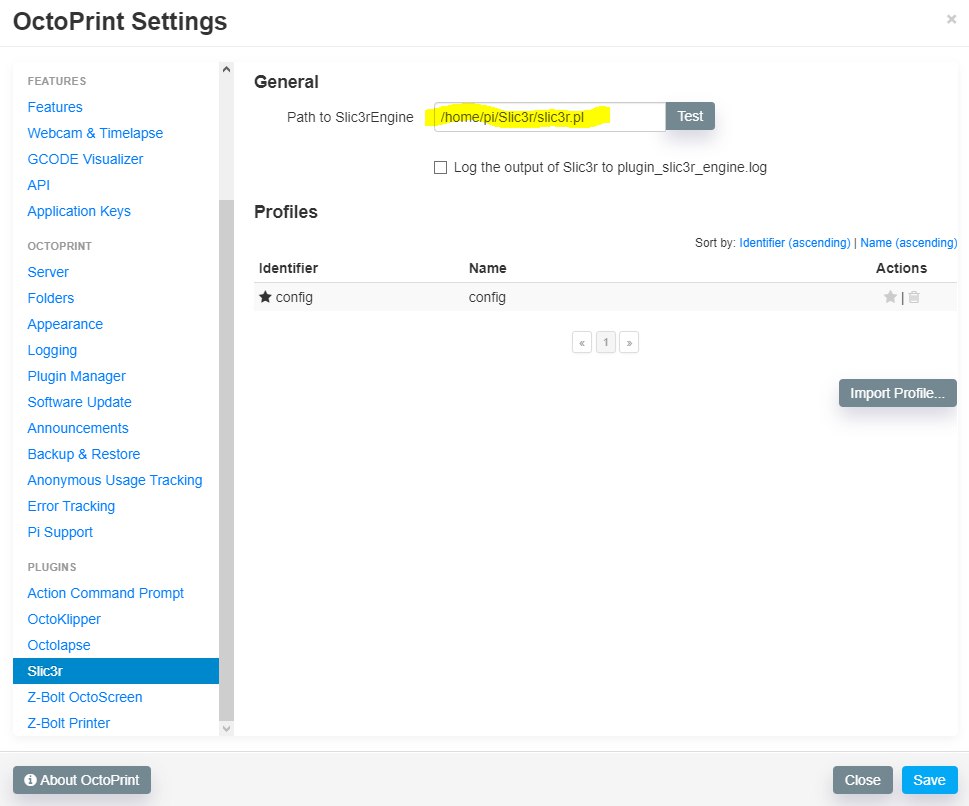Screen dimensions: 969x806
Task: Open Action Command Prompt plugin settings
Action: [106, 593]
